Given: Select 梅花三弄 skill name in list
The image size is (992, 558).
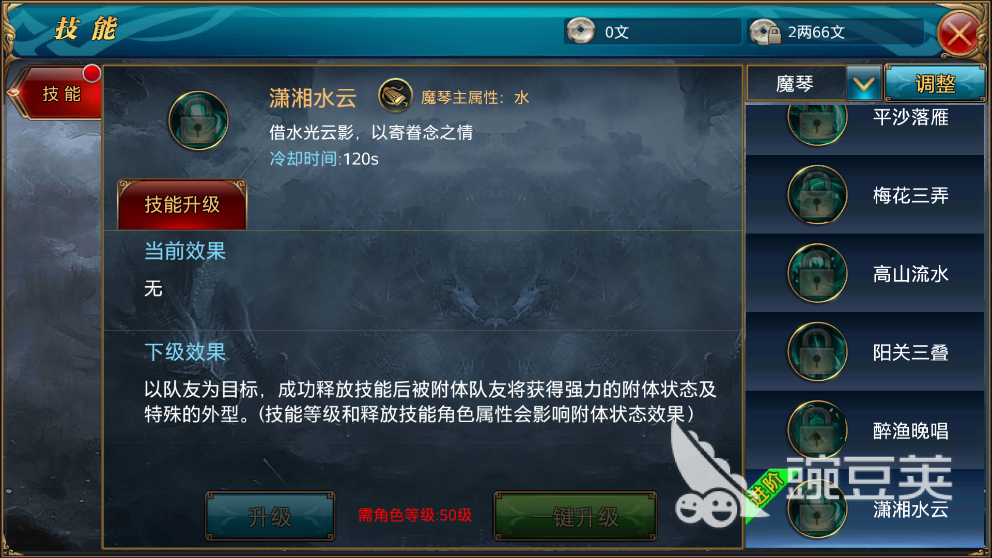Looking at the screenshot, I should pos(910,195).
